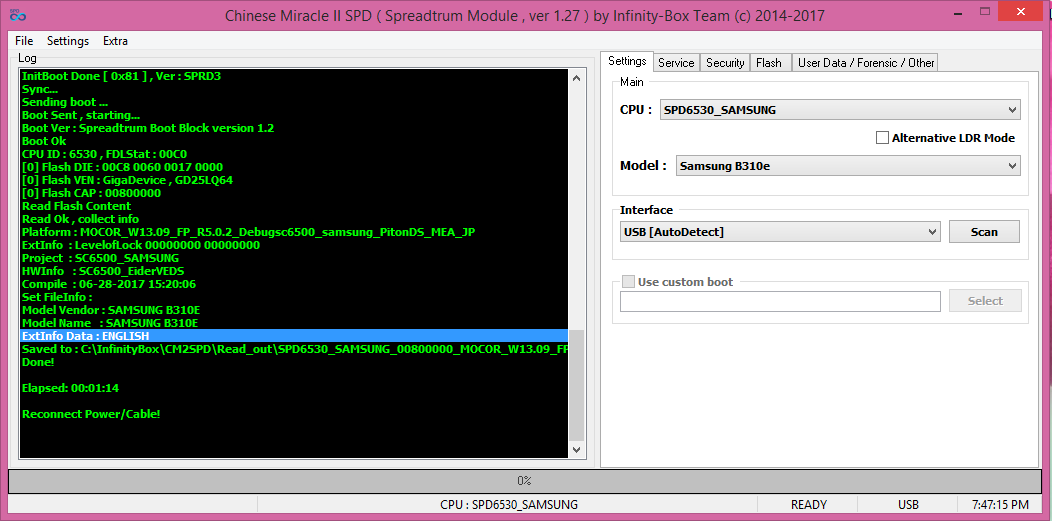Click the 'Project : SC6500_SAMSUNG' log line
Image resolution: width=1052 pixels, height=521 pixels.
[x=101, y=258]
